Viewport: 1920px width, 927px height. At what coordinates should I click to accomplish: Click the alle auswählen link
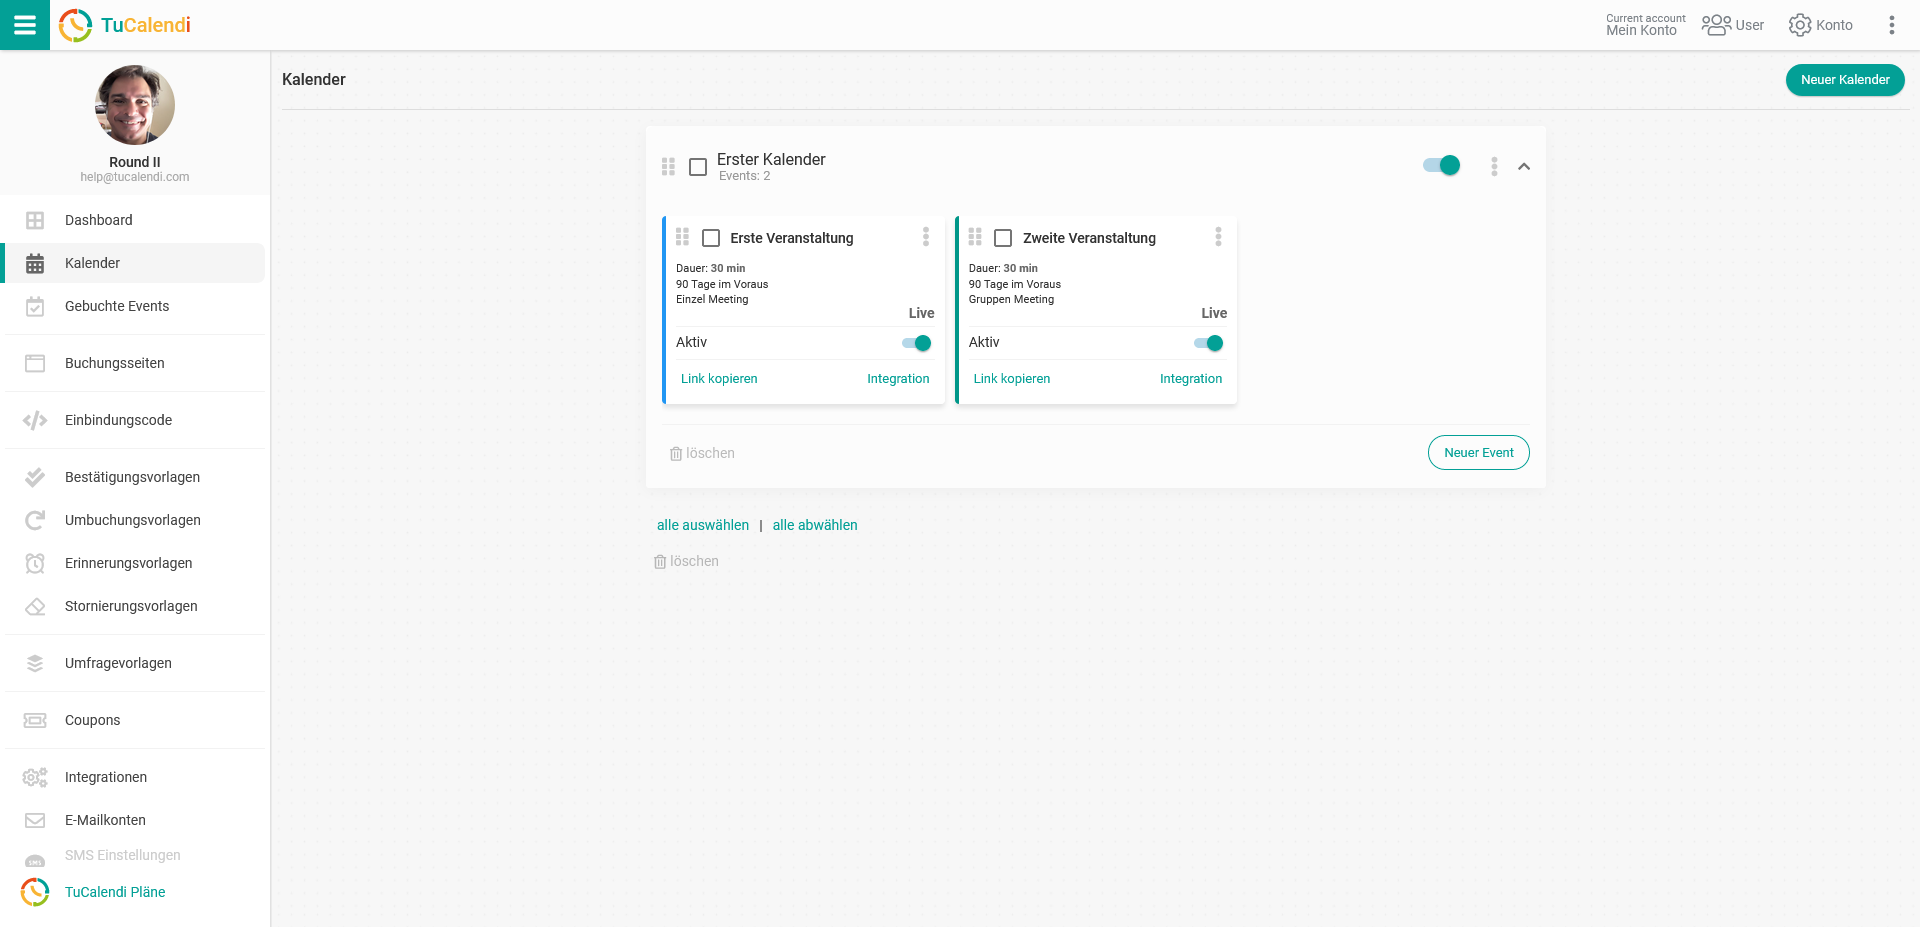pyautogui.click(x=703, y=525)
